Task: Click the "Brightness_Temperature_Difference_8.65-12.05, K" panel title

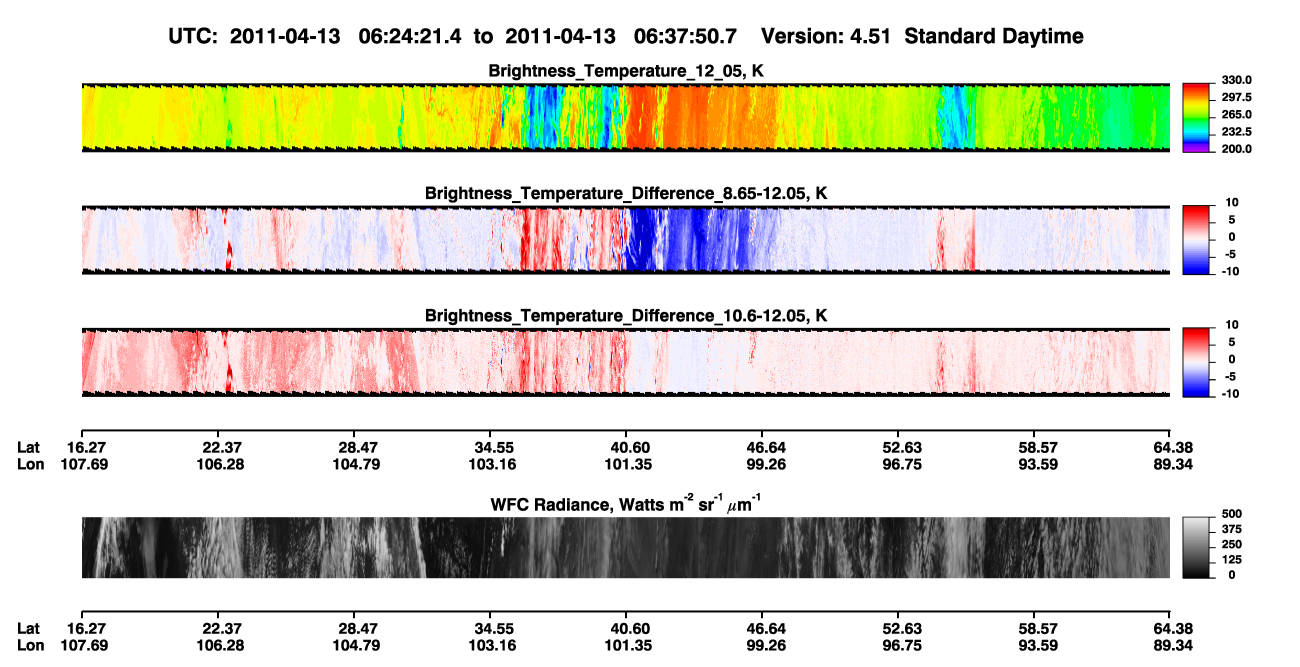Action: 626,193
